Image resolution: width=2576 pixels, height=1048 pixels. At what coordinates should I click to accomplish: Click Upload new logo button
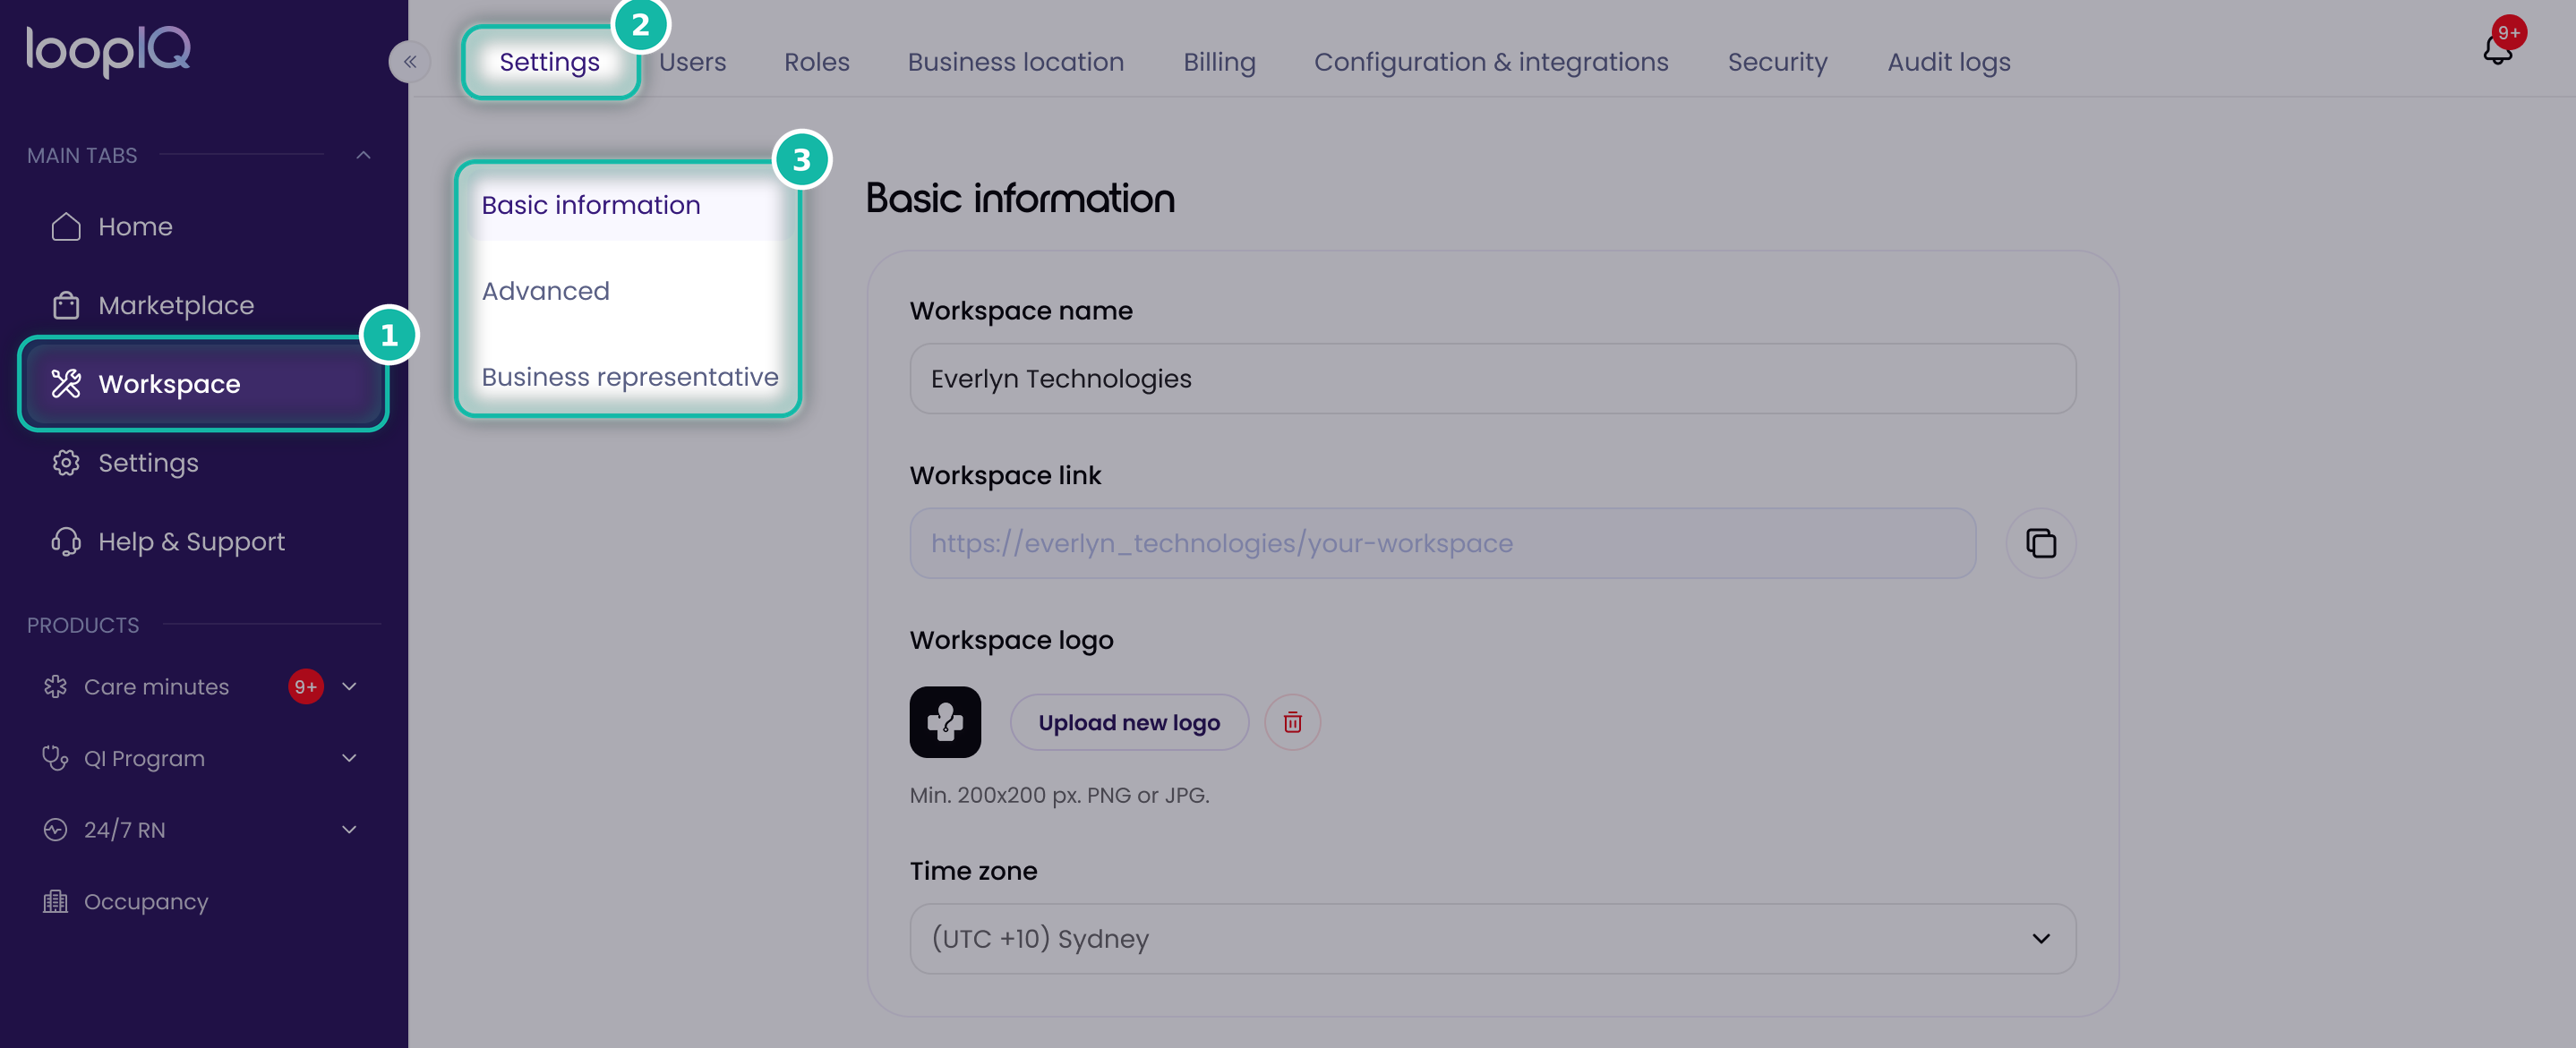tap(1129, 722)
